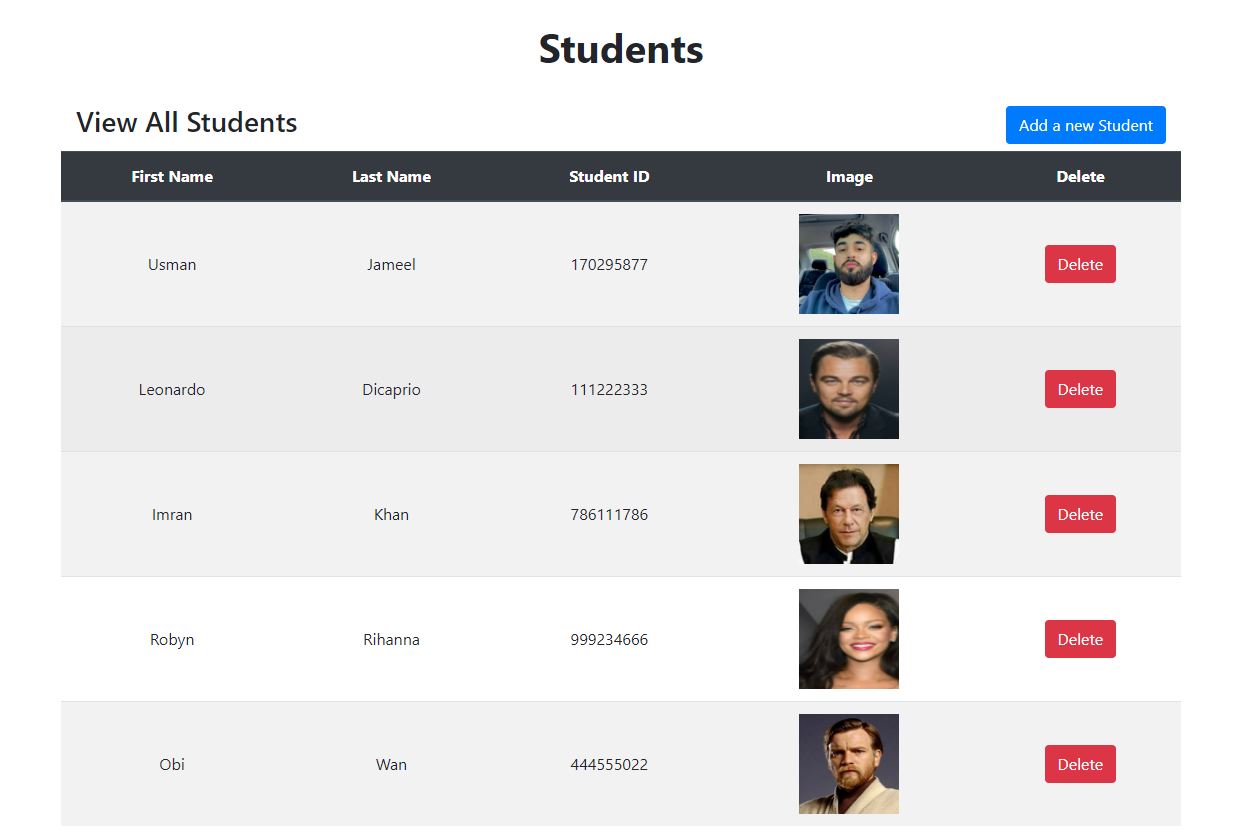Click the First Name column header
This screenshot has height=833, width=1238.
point(172,176)
